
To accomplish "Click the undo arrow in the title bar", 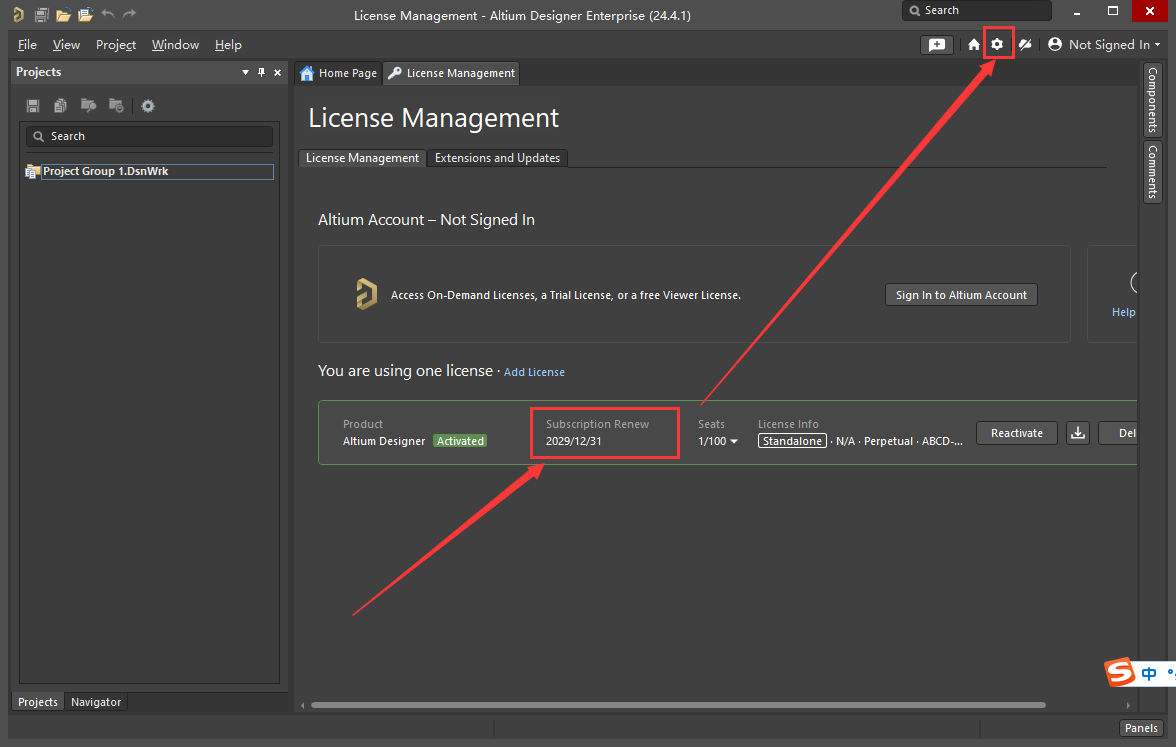I will (108, 14).
